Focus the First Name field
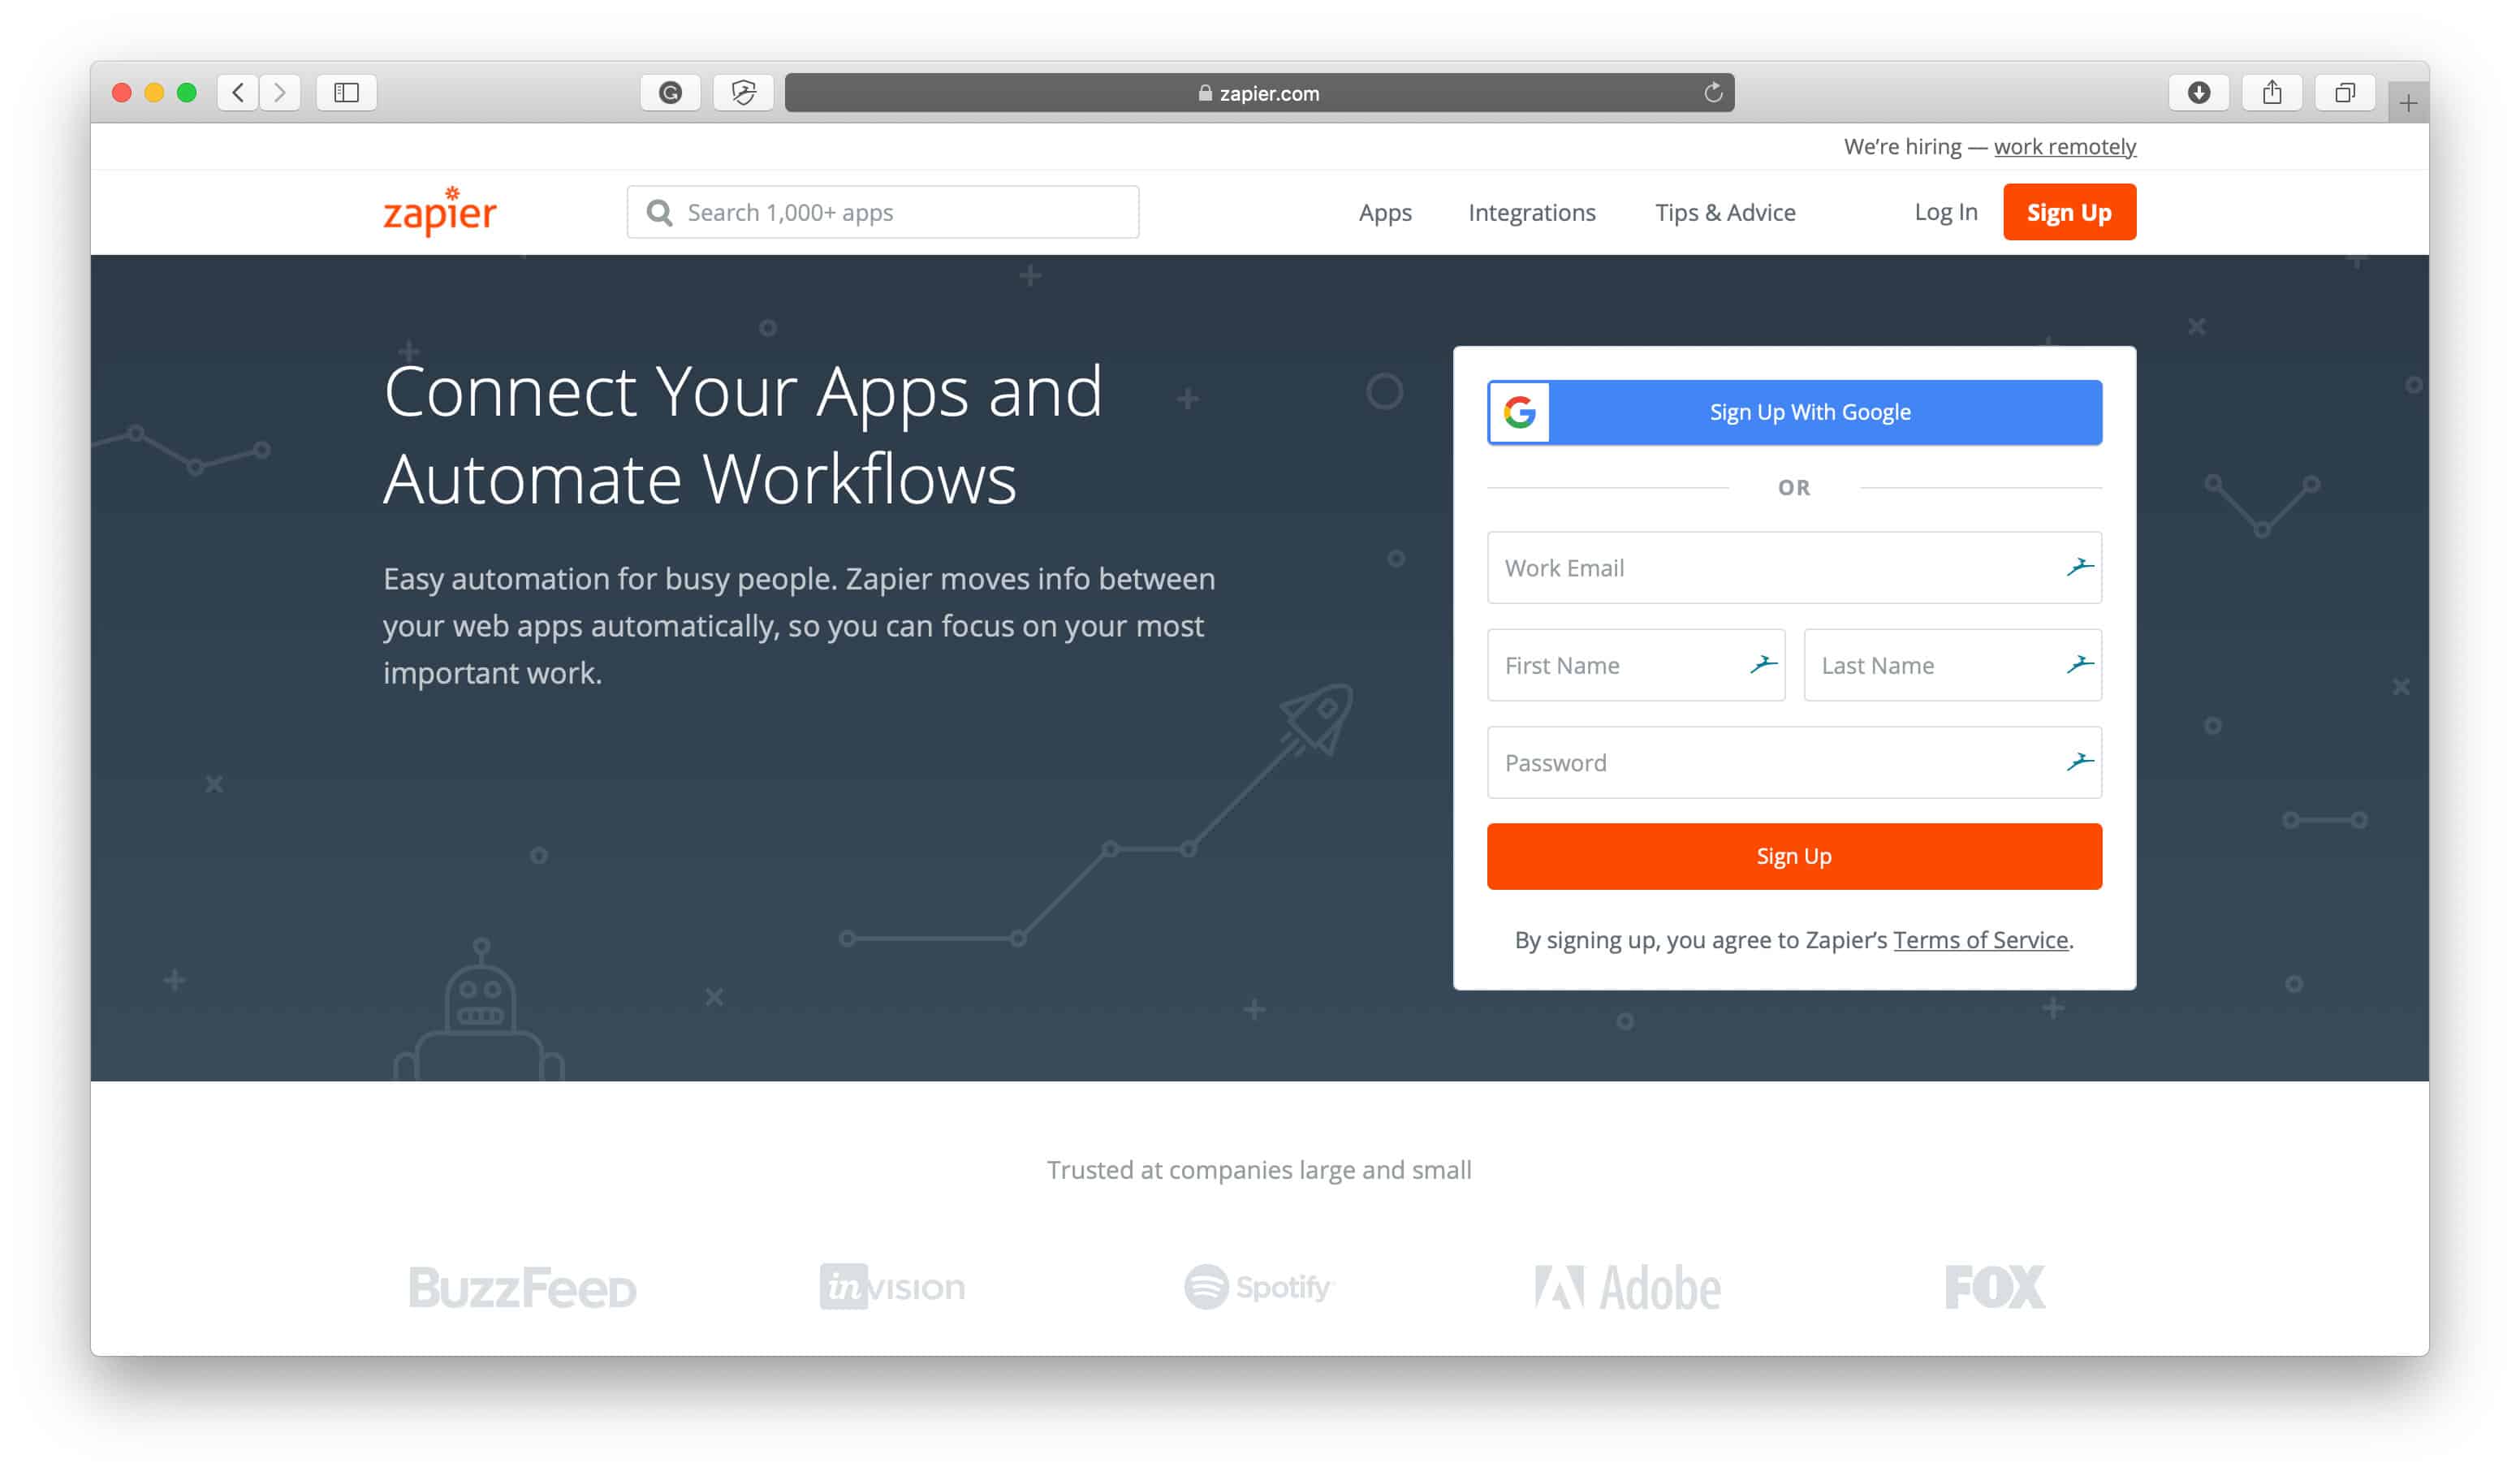The height and width of the screenshot is (1476, 2520). [x=1636, y=665]
